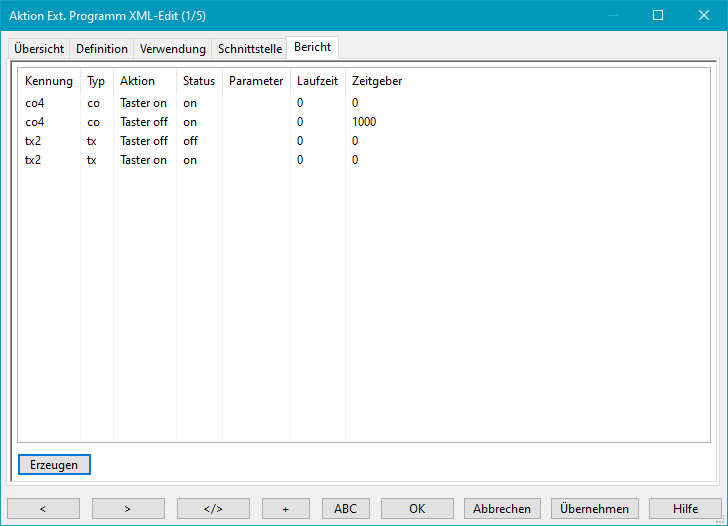The width and height of the screenshot is (728, 526).
Task: Click the Erzeugen button
Action: click(54, 464)
